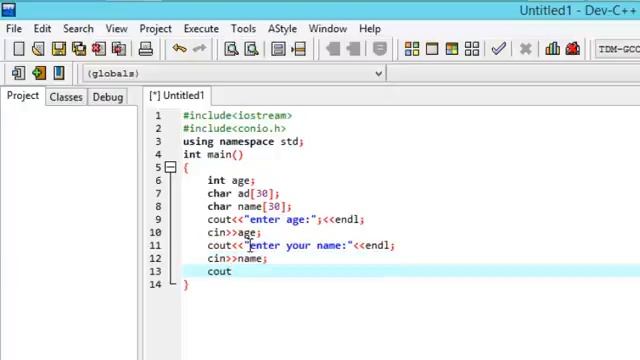Click the Save All icon
640x360 pixels.
tap(79, 49)
